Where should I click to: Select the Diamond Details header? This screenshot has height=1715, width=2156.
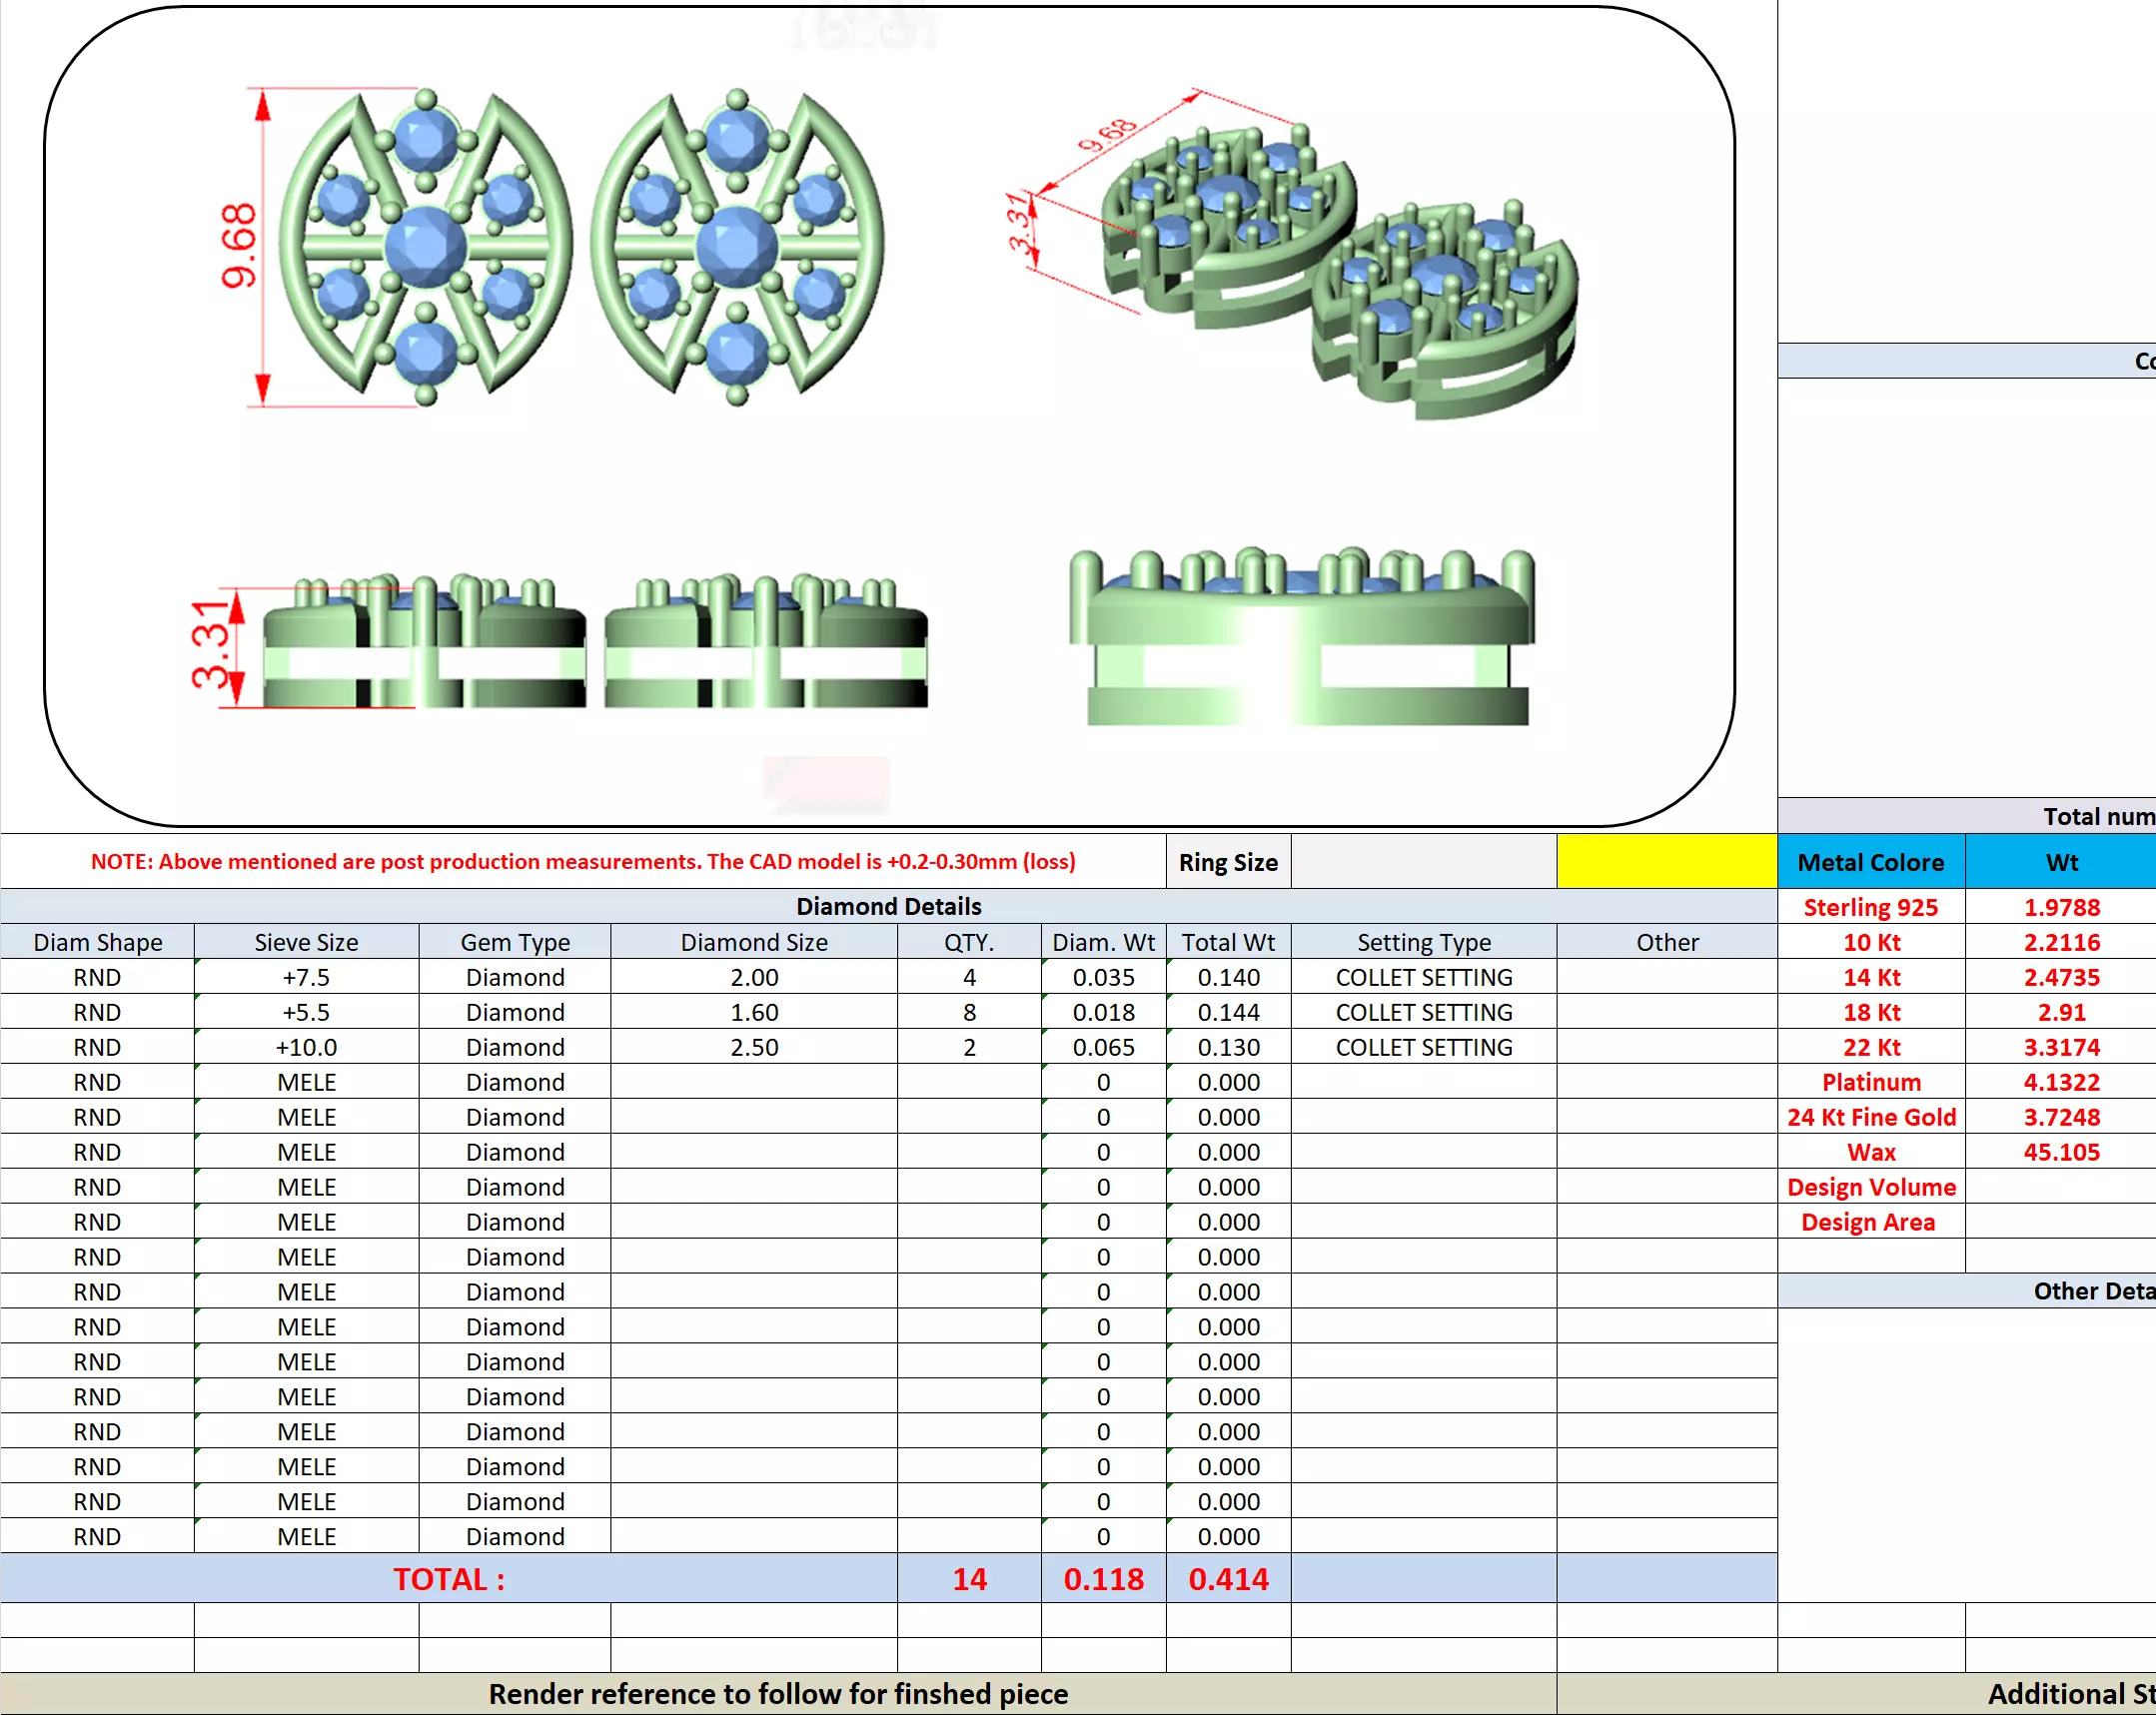[888, 906]
